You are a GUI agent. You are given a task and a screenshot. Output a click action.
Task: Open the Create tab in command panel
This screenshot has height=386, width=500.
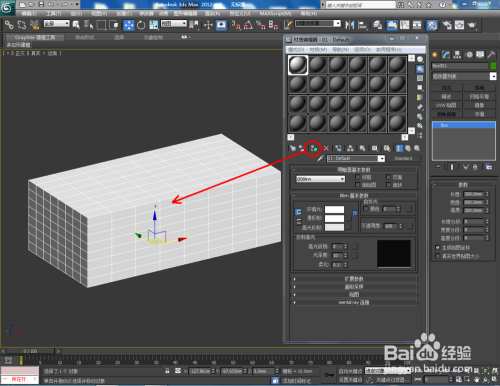tap(435, 55)
